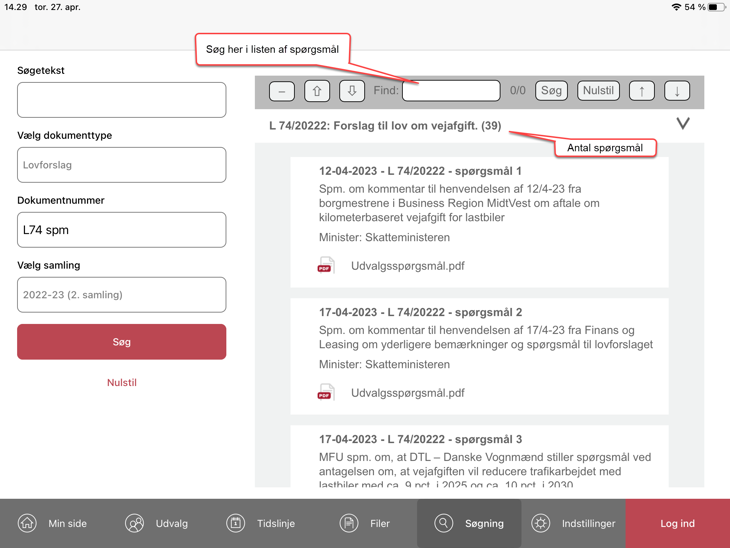The width and height of the screenshot is (730, 548).
Task: Click the hollow down arrow toolbar button
Action: tap(352, 91)
